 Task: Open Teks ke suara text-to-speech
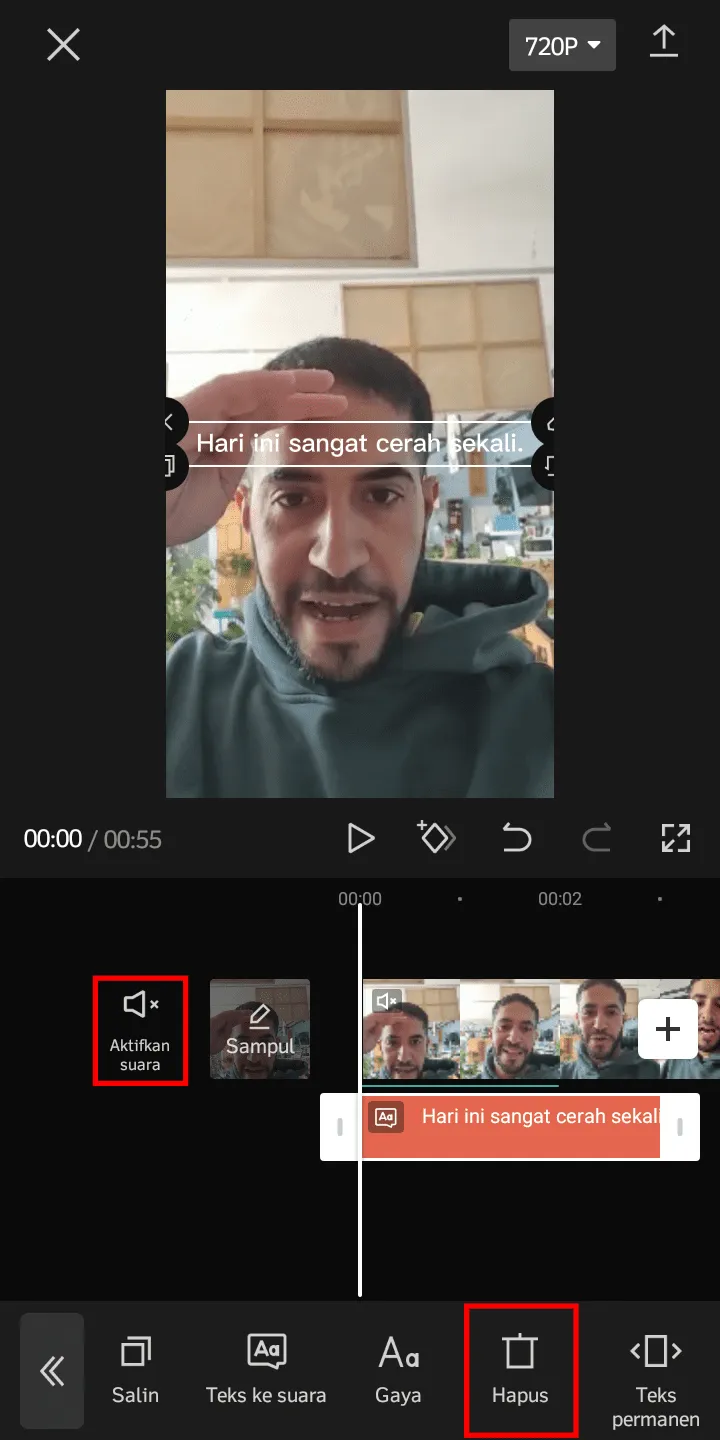pyautogui.click(x=266, y=1370)
